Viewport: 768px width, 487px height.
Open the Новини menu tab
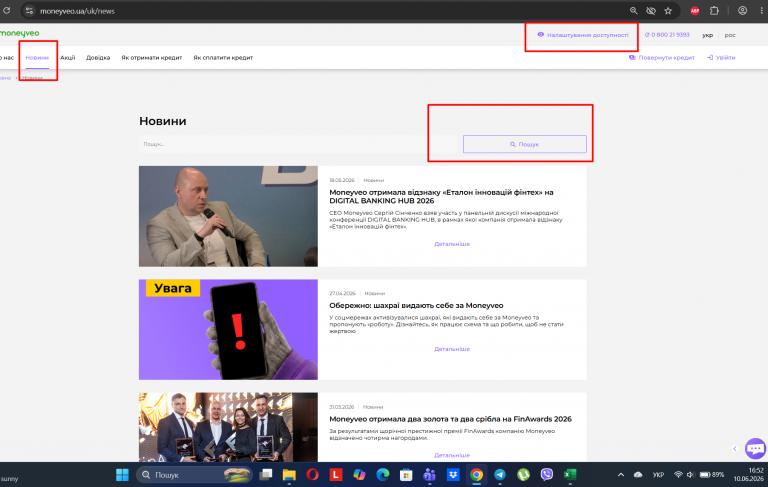tap(37, 58)
